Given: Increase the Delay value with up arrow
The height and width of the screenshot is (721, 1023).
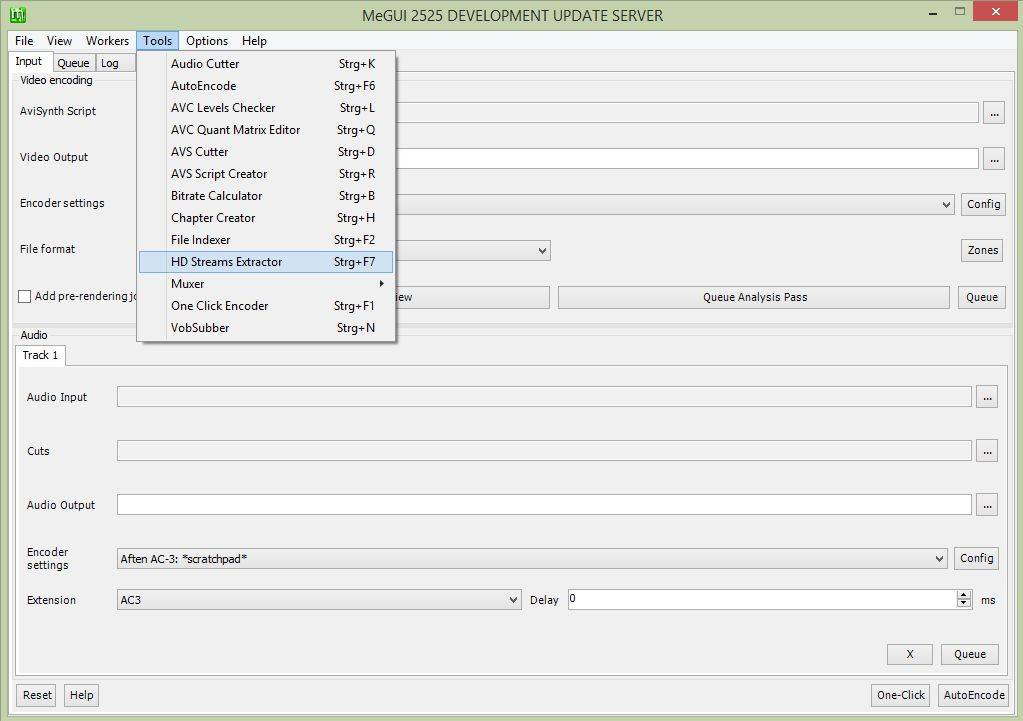Looking at the screenshot, I should (964, 595).
